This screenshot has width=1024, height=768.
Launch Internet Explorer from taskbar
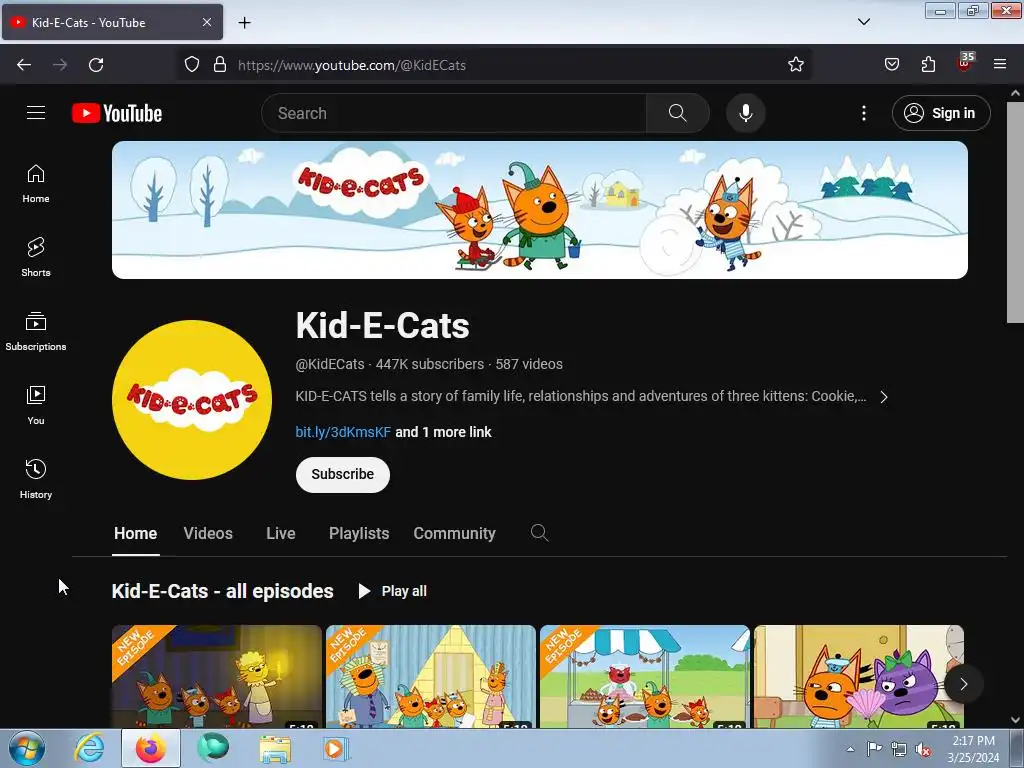(89, 748)
